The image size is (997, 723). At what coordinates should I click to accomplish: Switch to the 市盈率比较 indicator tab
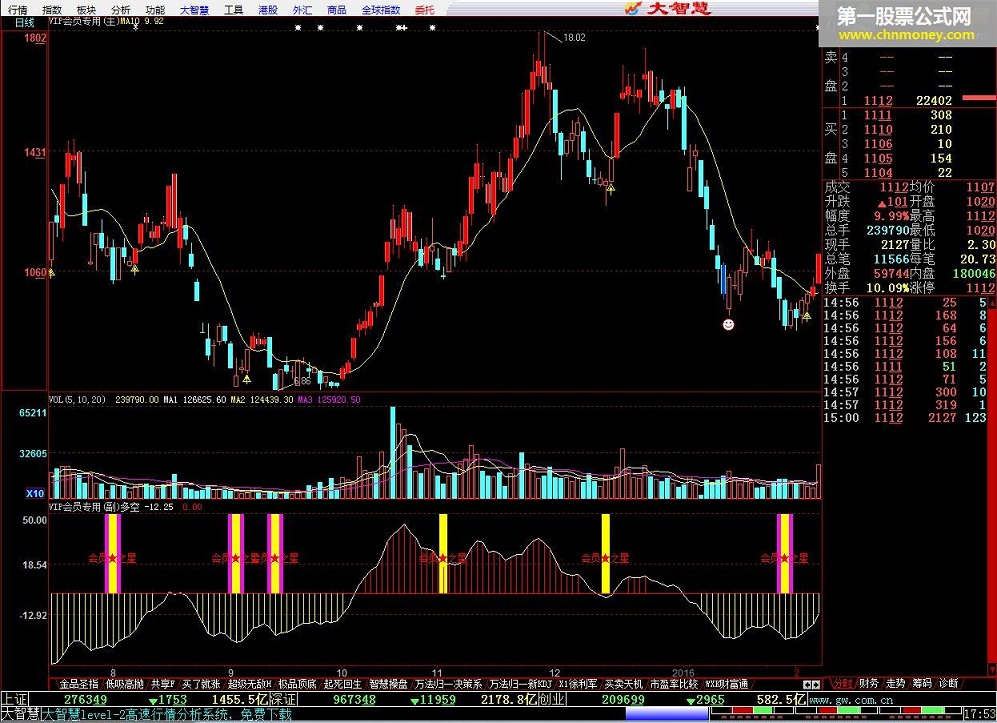coord(674,684)
